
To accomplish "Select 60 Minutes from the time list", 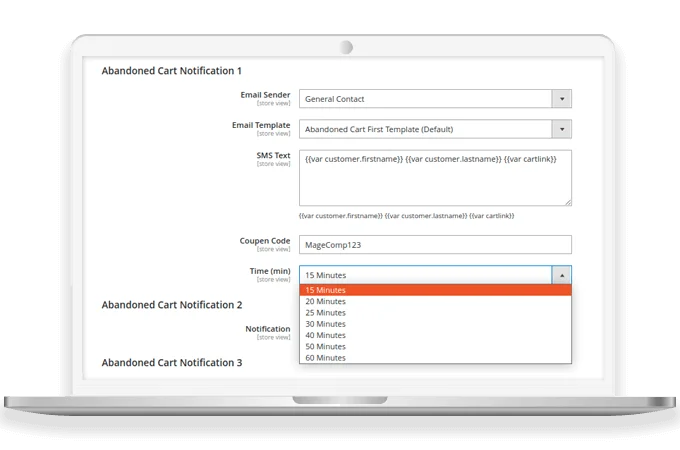I will point(435,357).
